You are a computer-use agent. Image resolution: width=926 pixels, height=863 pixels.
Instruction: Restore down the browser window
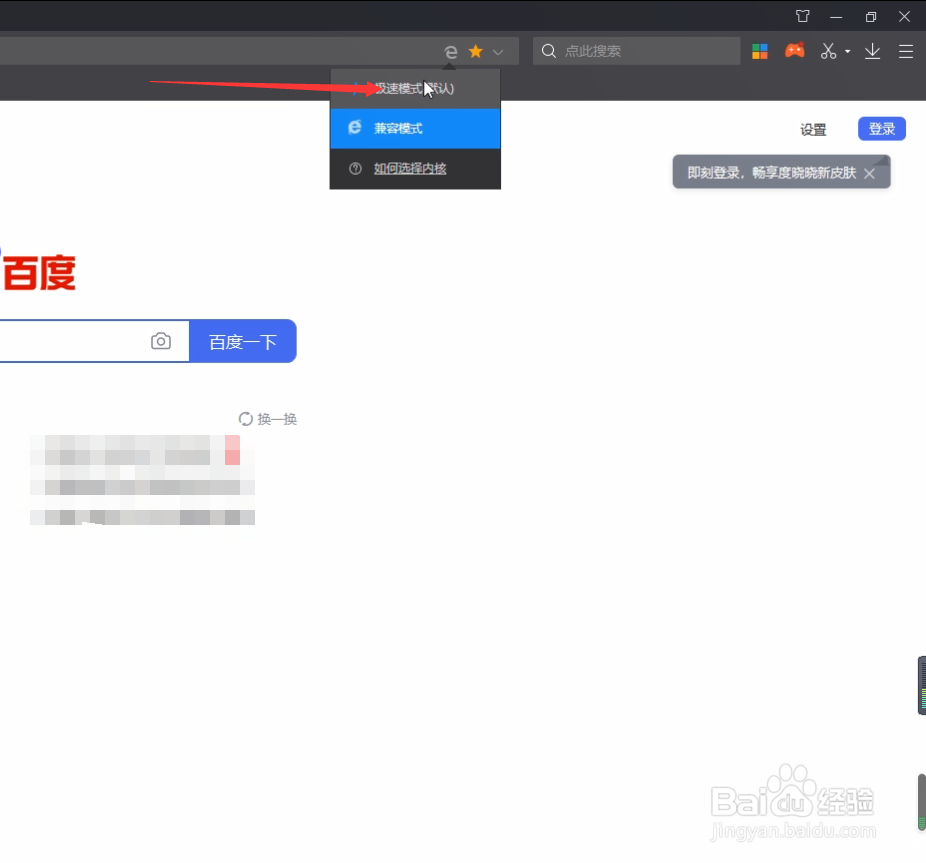point(870,17)
